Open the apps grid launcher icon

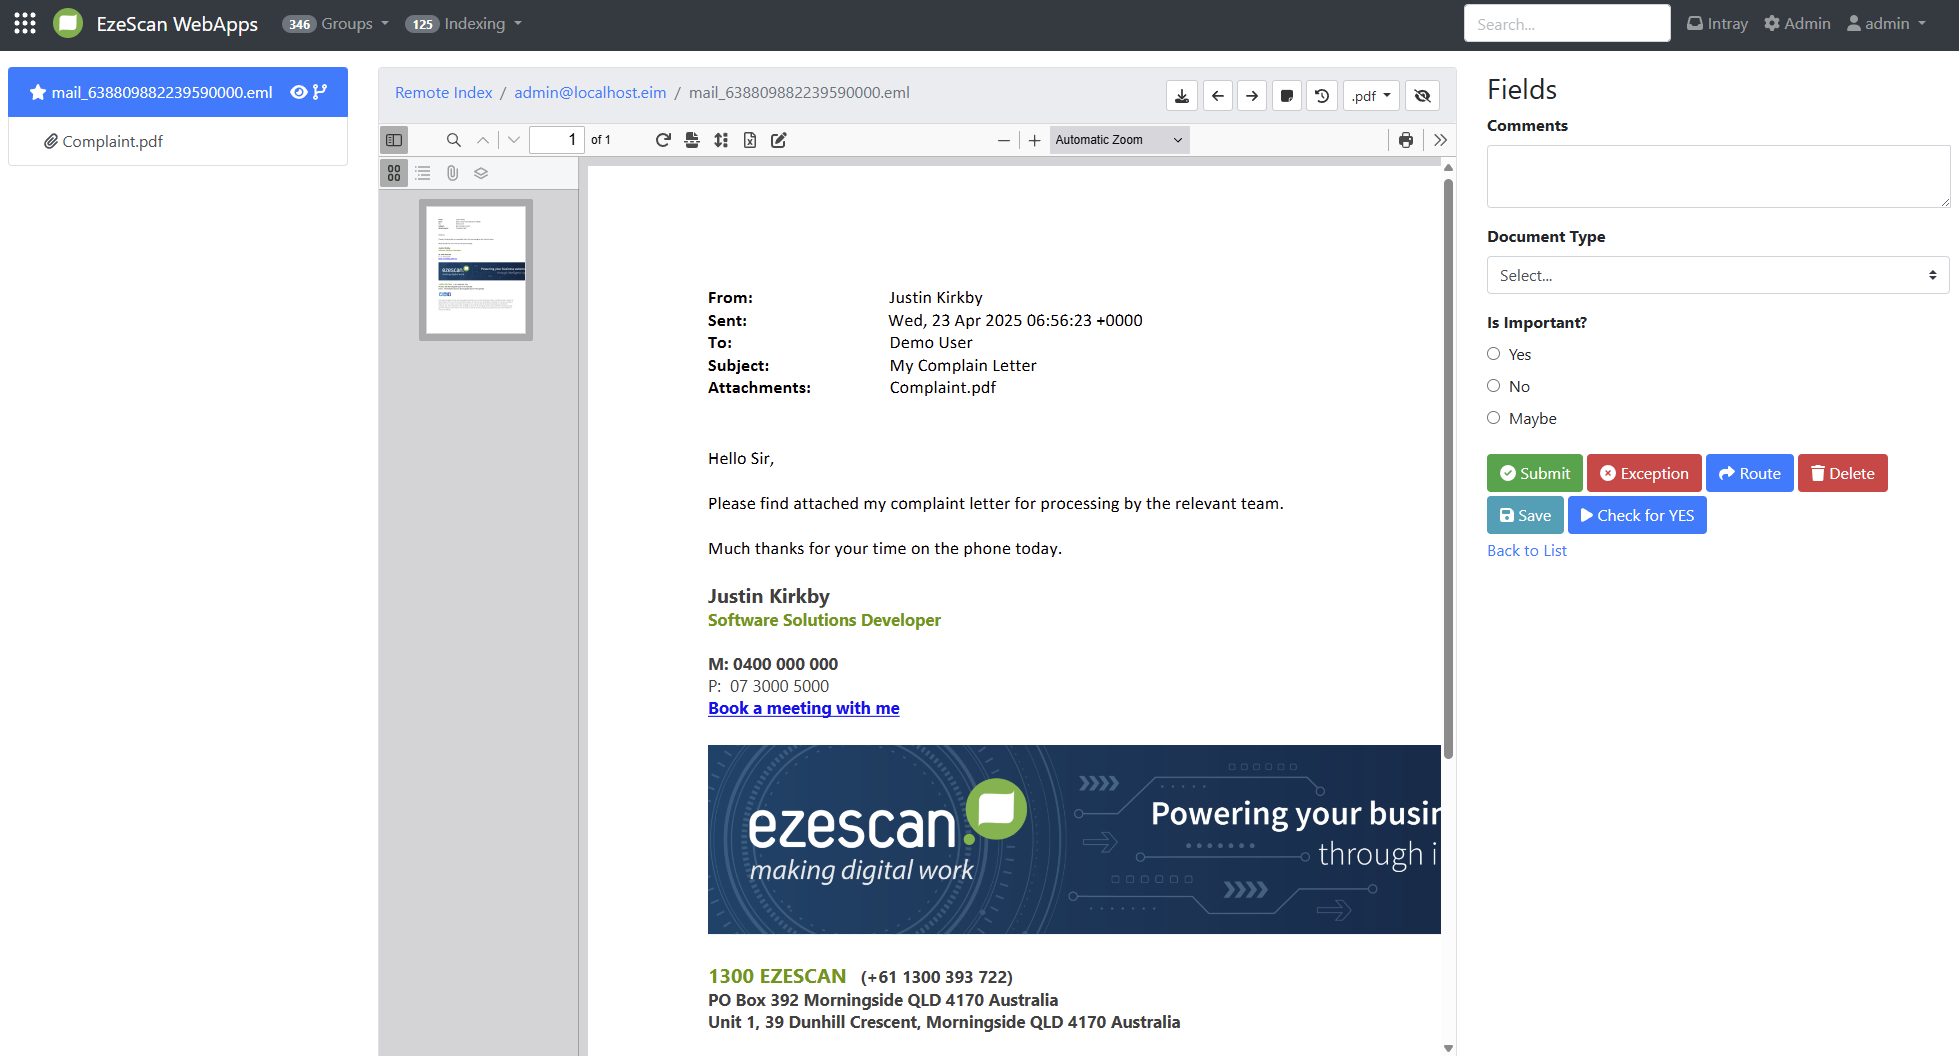tap(25, 24)
